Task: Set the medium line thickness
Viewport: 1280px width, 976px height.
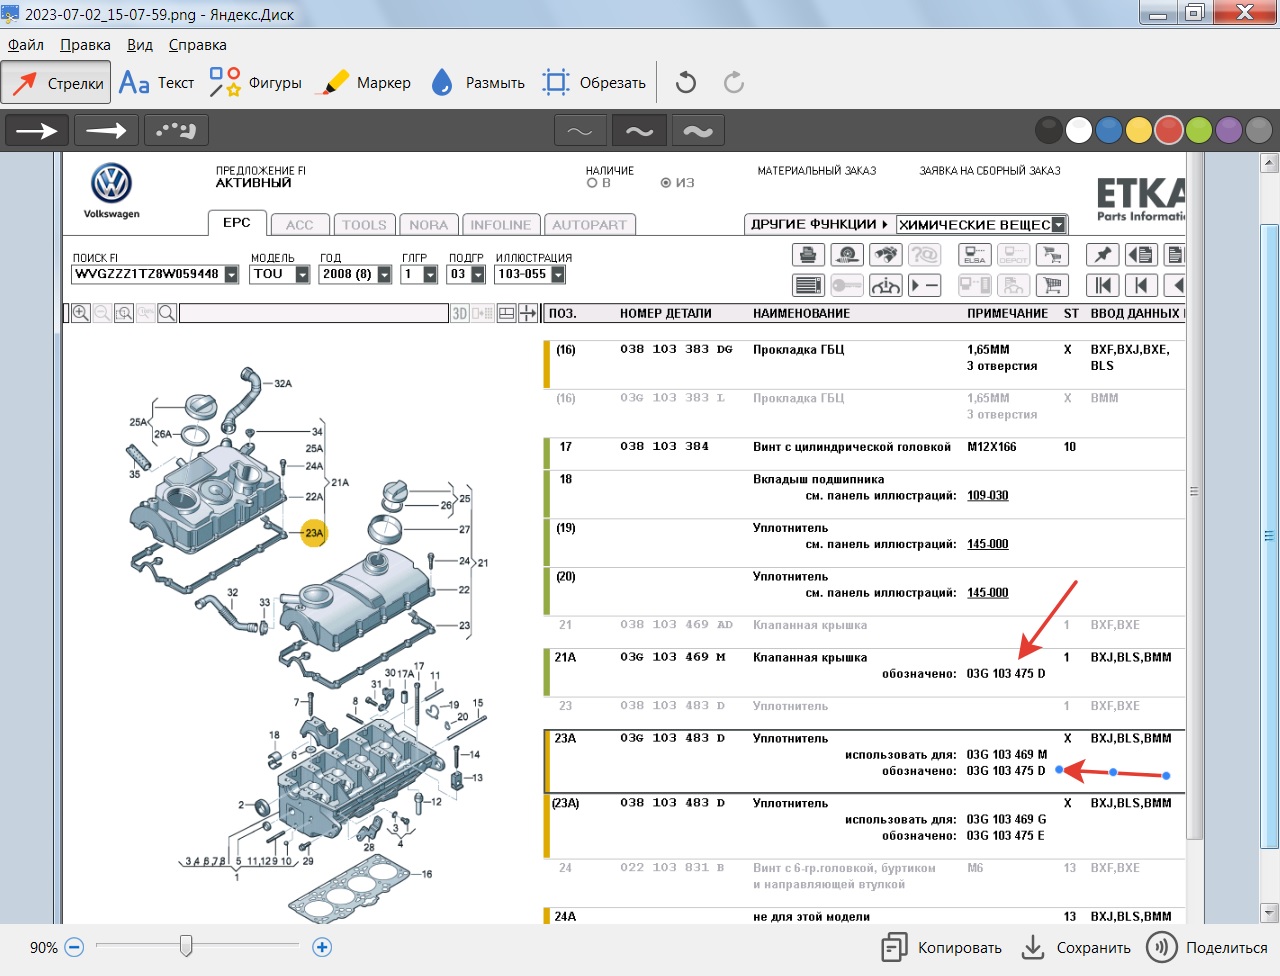Action: click(x=639, y=131)
